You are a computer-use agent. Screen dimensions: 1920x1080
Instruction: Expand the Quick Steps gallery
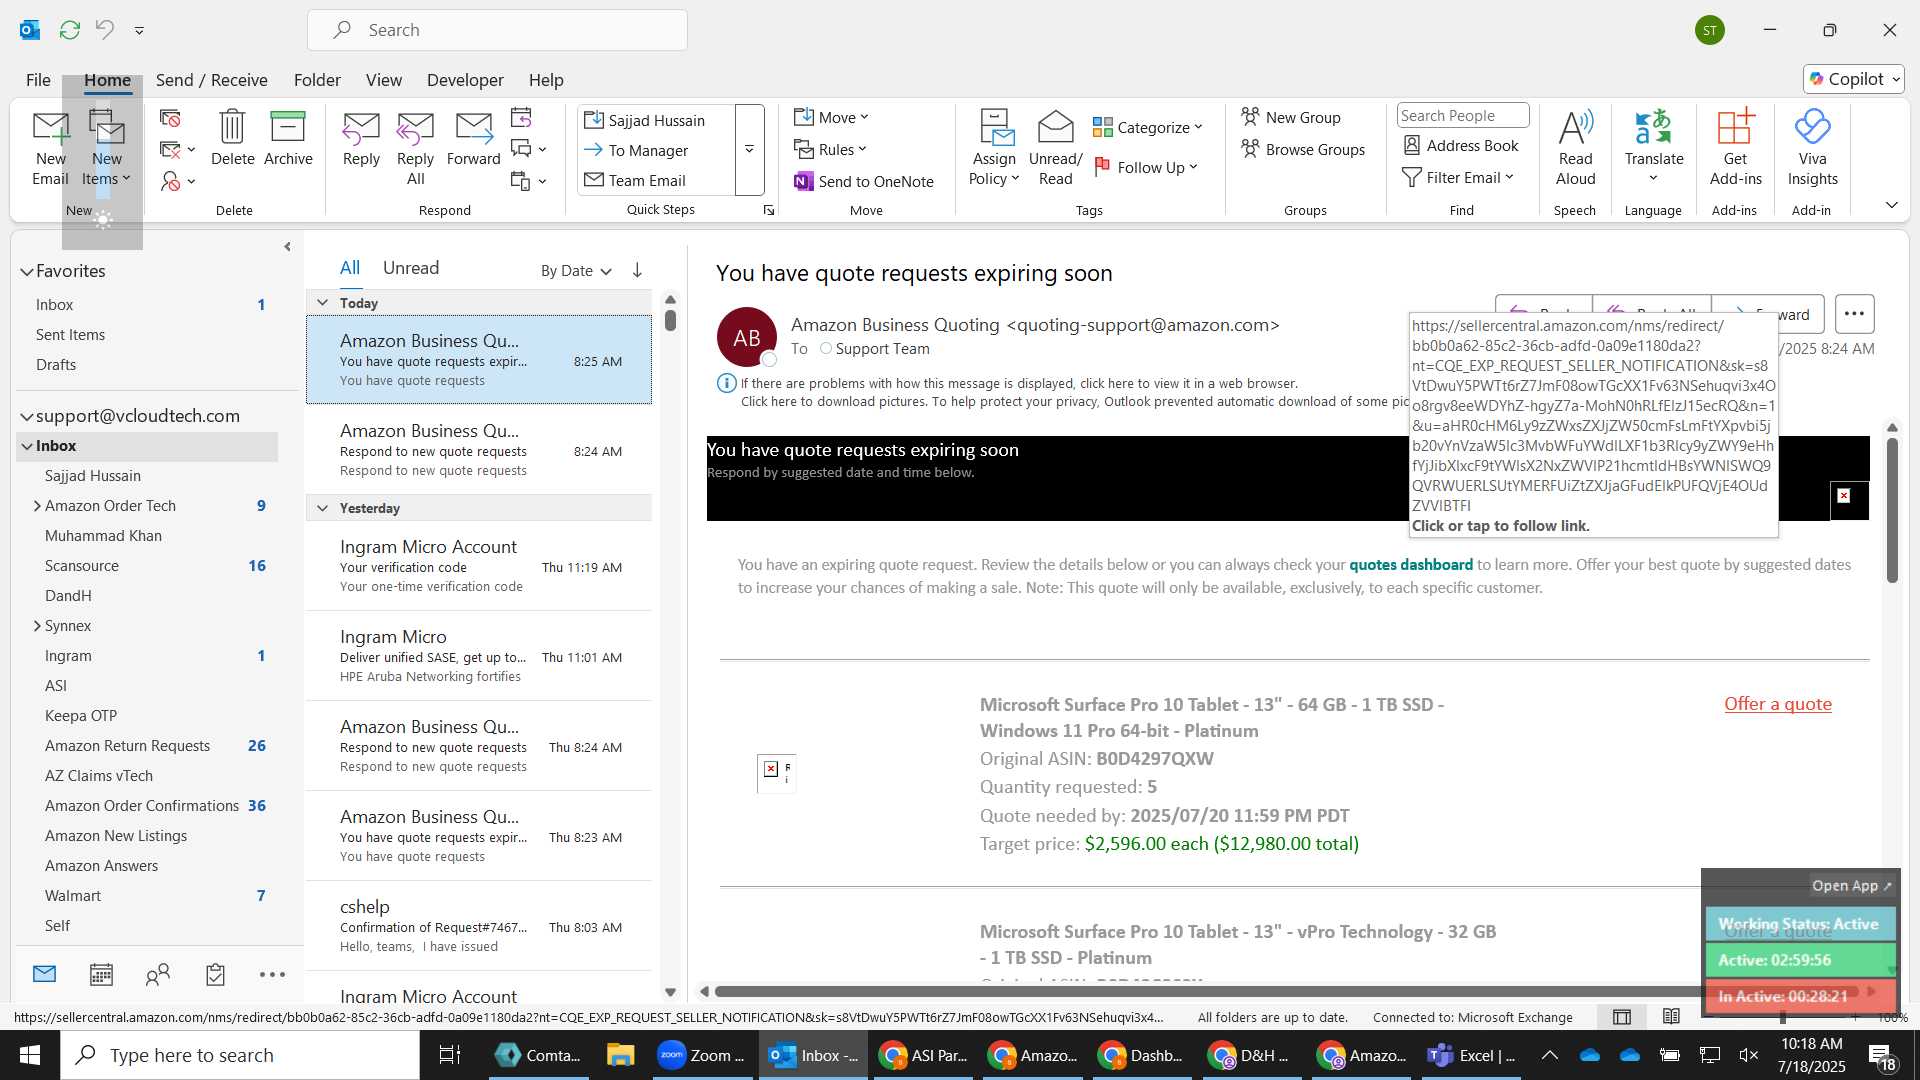coord(749,149)
